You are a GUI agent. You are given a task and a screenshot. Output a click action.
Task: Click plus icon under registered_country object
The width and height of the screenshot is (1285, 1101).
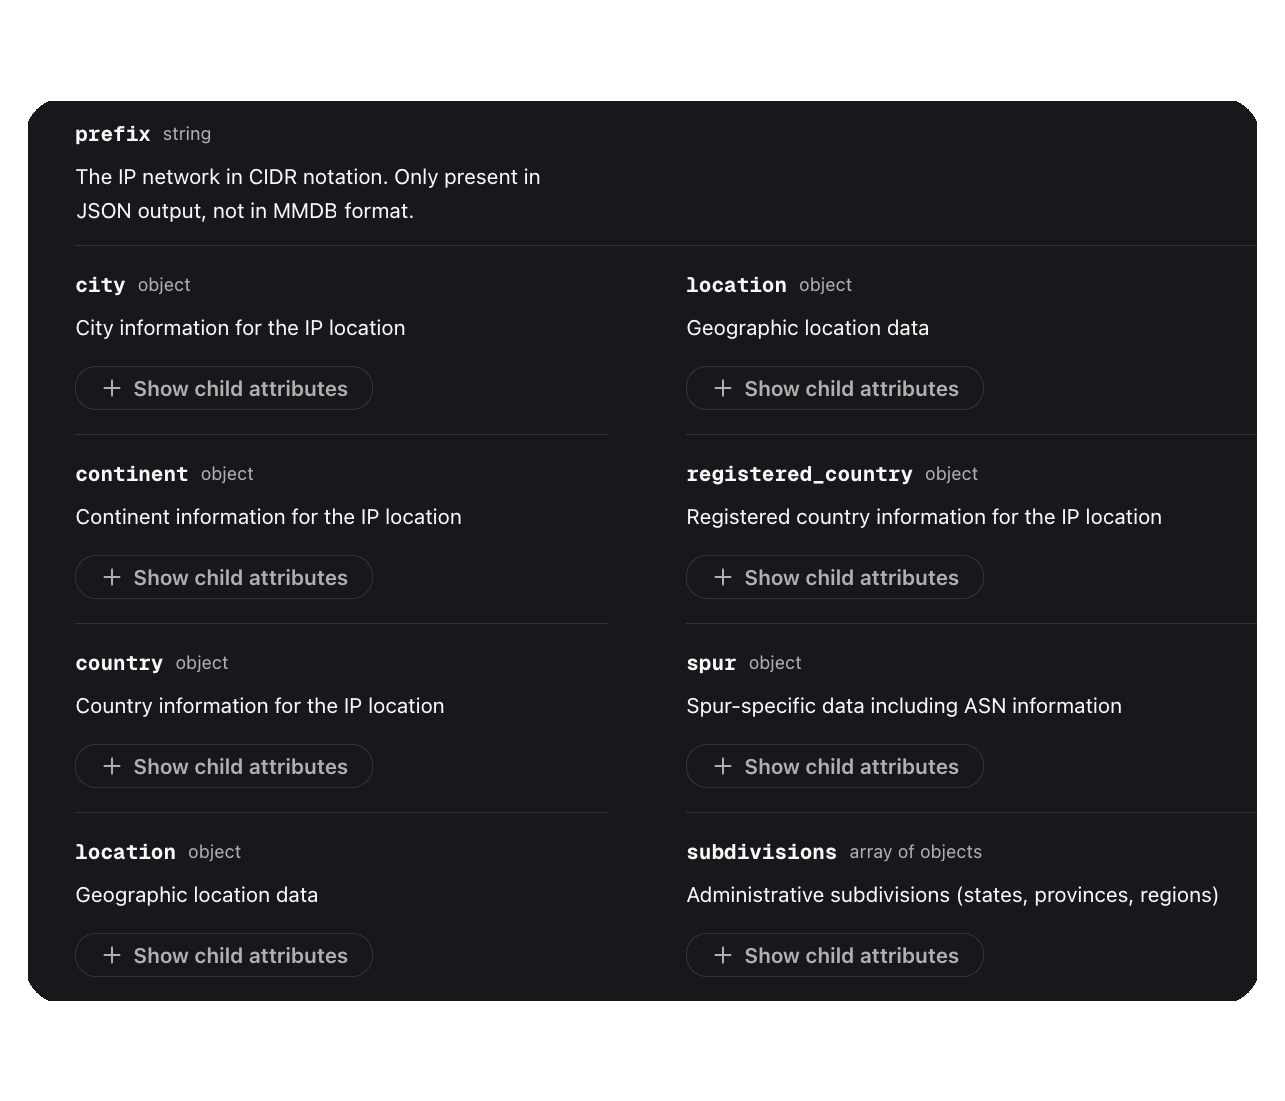[723, 577]
